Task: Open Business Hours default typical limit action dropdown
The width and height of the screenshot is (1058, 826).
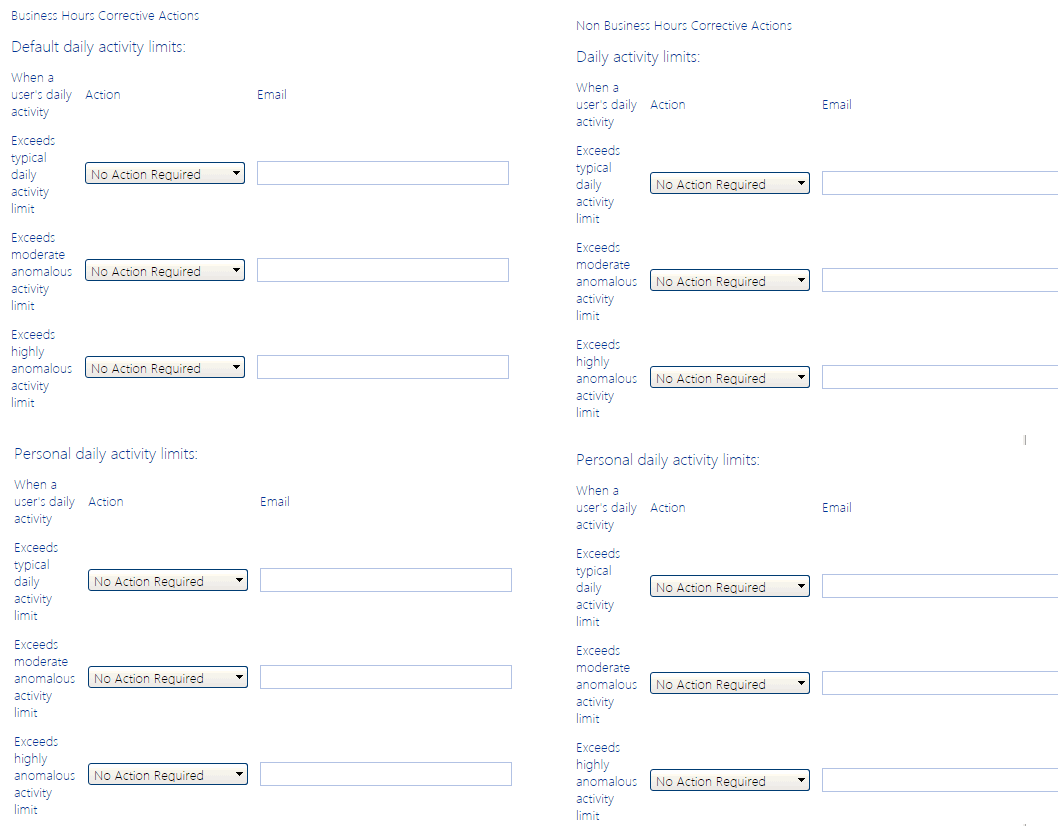Action: (165, 174)
